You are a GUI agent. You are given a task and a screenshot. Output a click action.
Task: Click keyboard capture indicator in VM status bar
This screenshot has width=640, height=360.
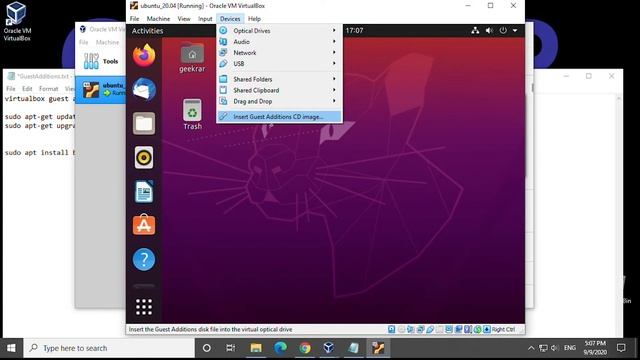[487, 329]
